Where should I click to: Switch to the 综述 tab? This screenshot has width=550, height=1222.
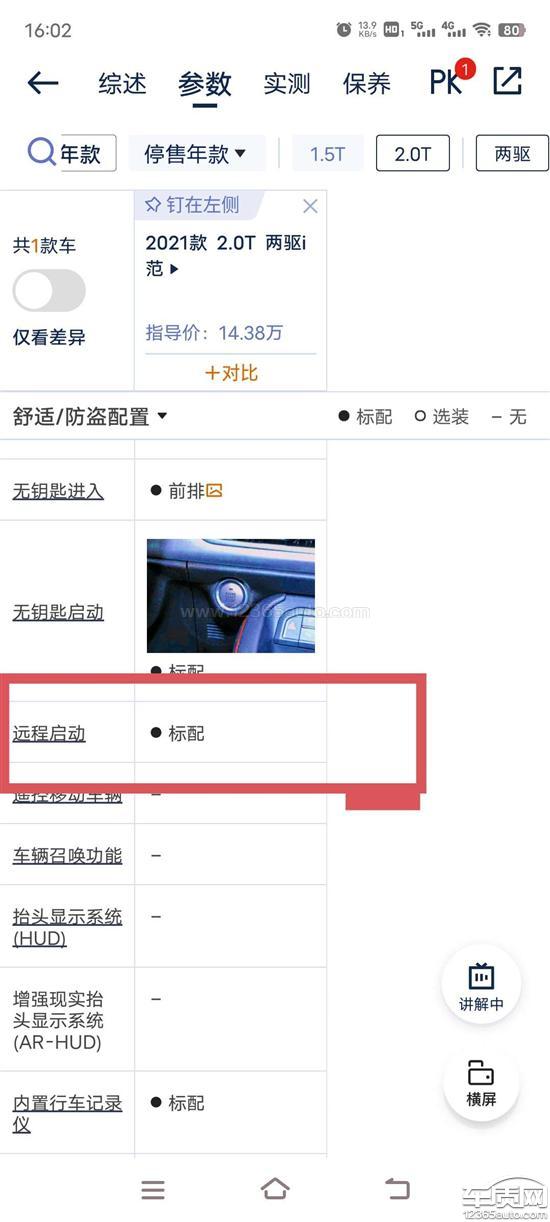[123, 84]
